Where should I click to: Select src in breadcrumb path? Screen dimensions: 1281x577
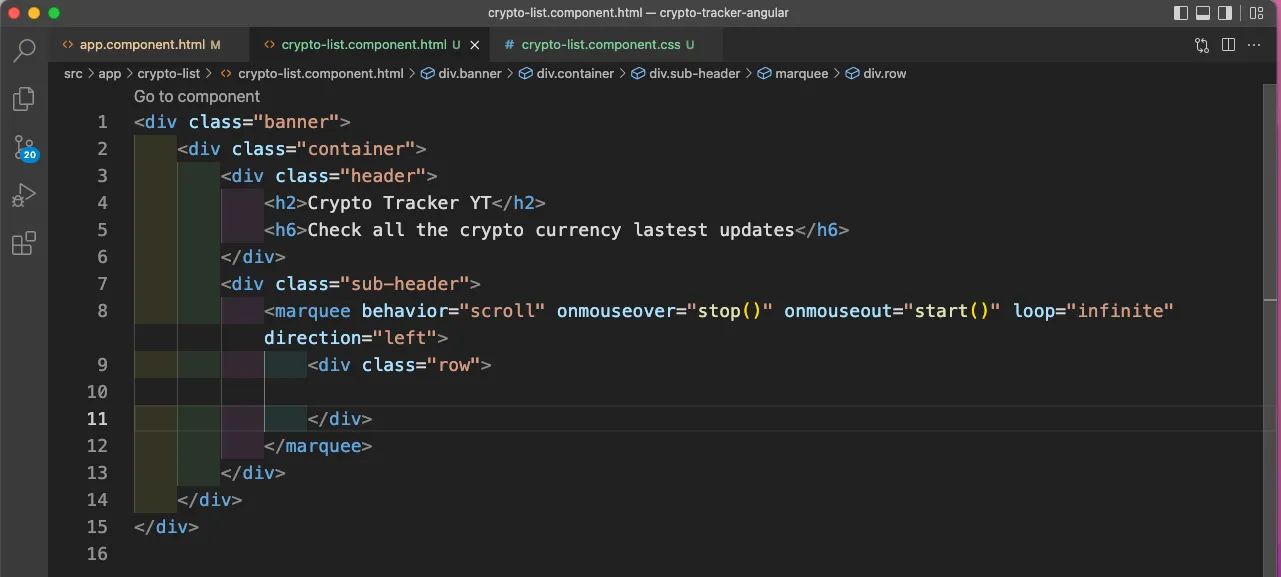tap(74, 73)
